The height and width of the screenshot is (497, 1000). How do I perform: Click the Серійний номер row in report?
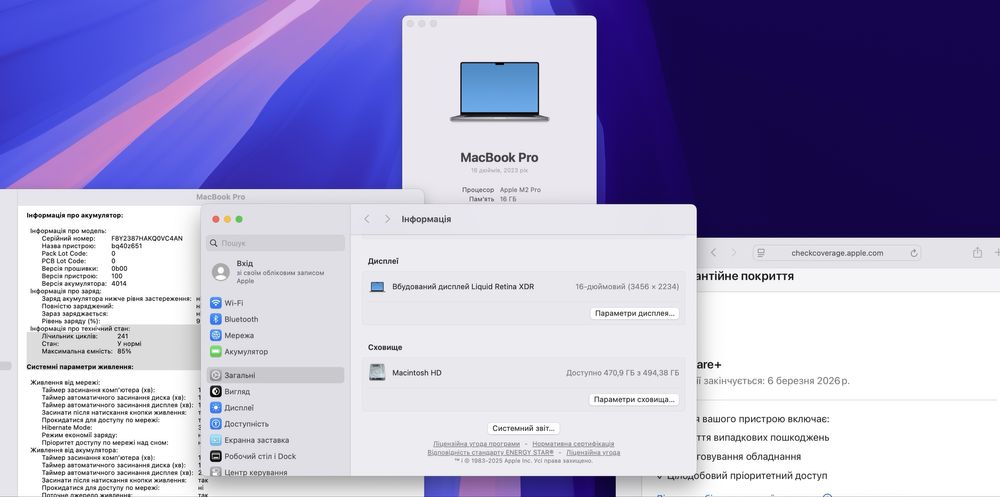pyautogui.click(x=112, y=238)
